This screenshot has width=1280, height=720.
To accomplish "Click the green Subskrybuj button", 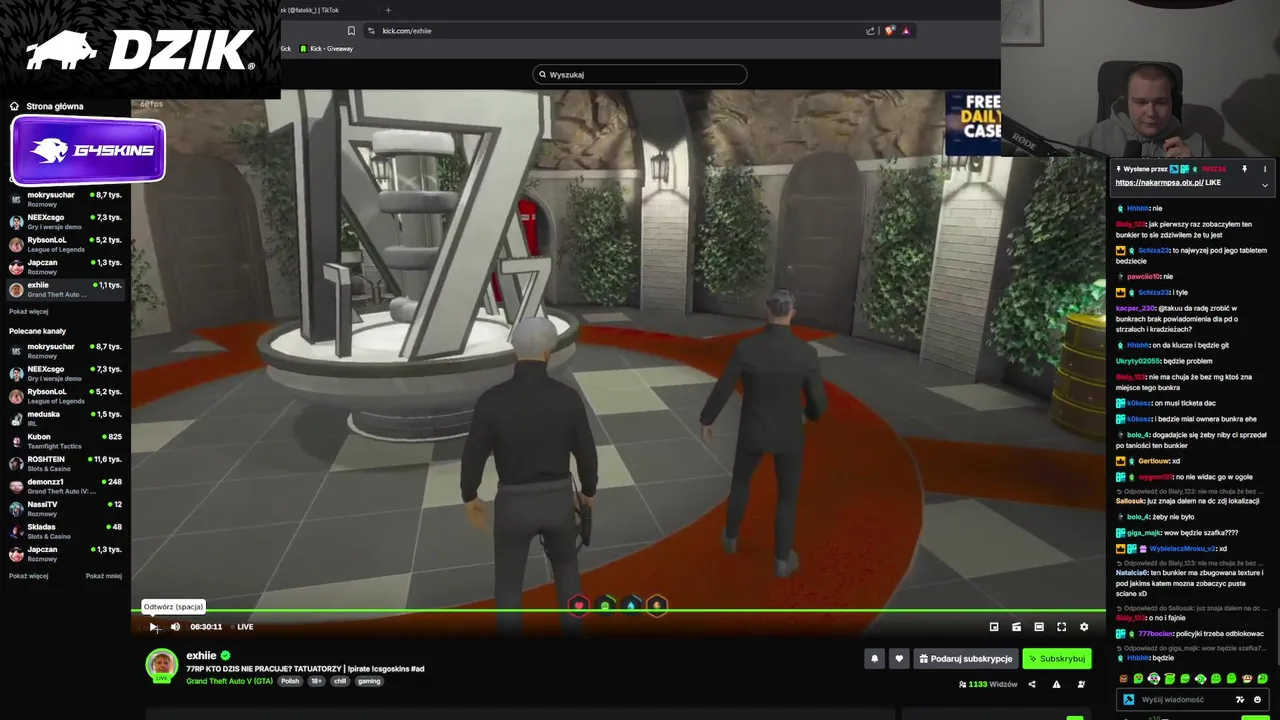I will [1057, 659].
